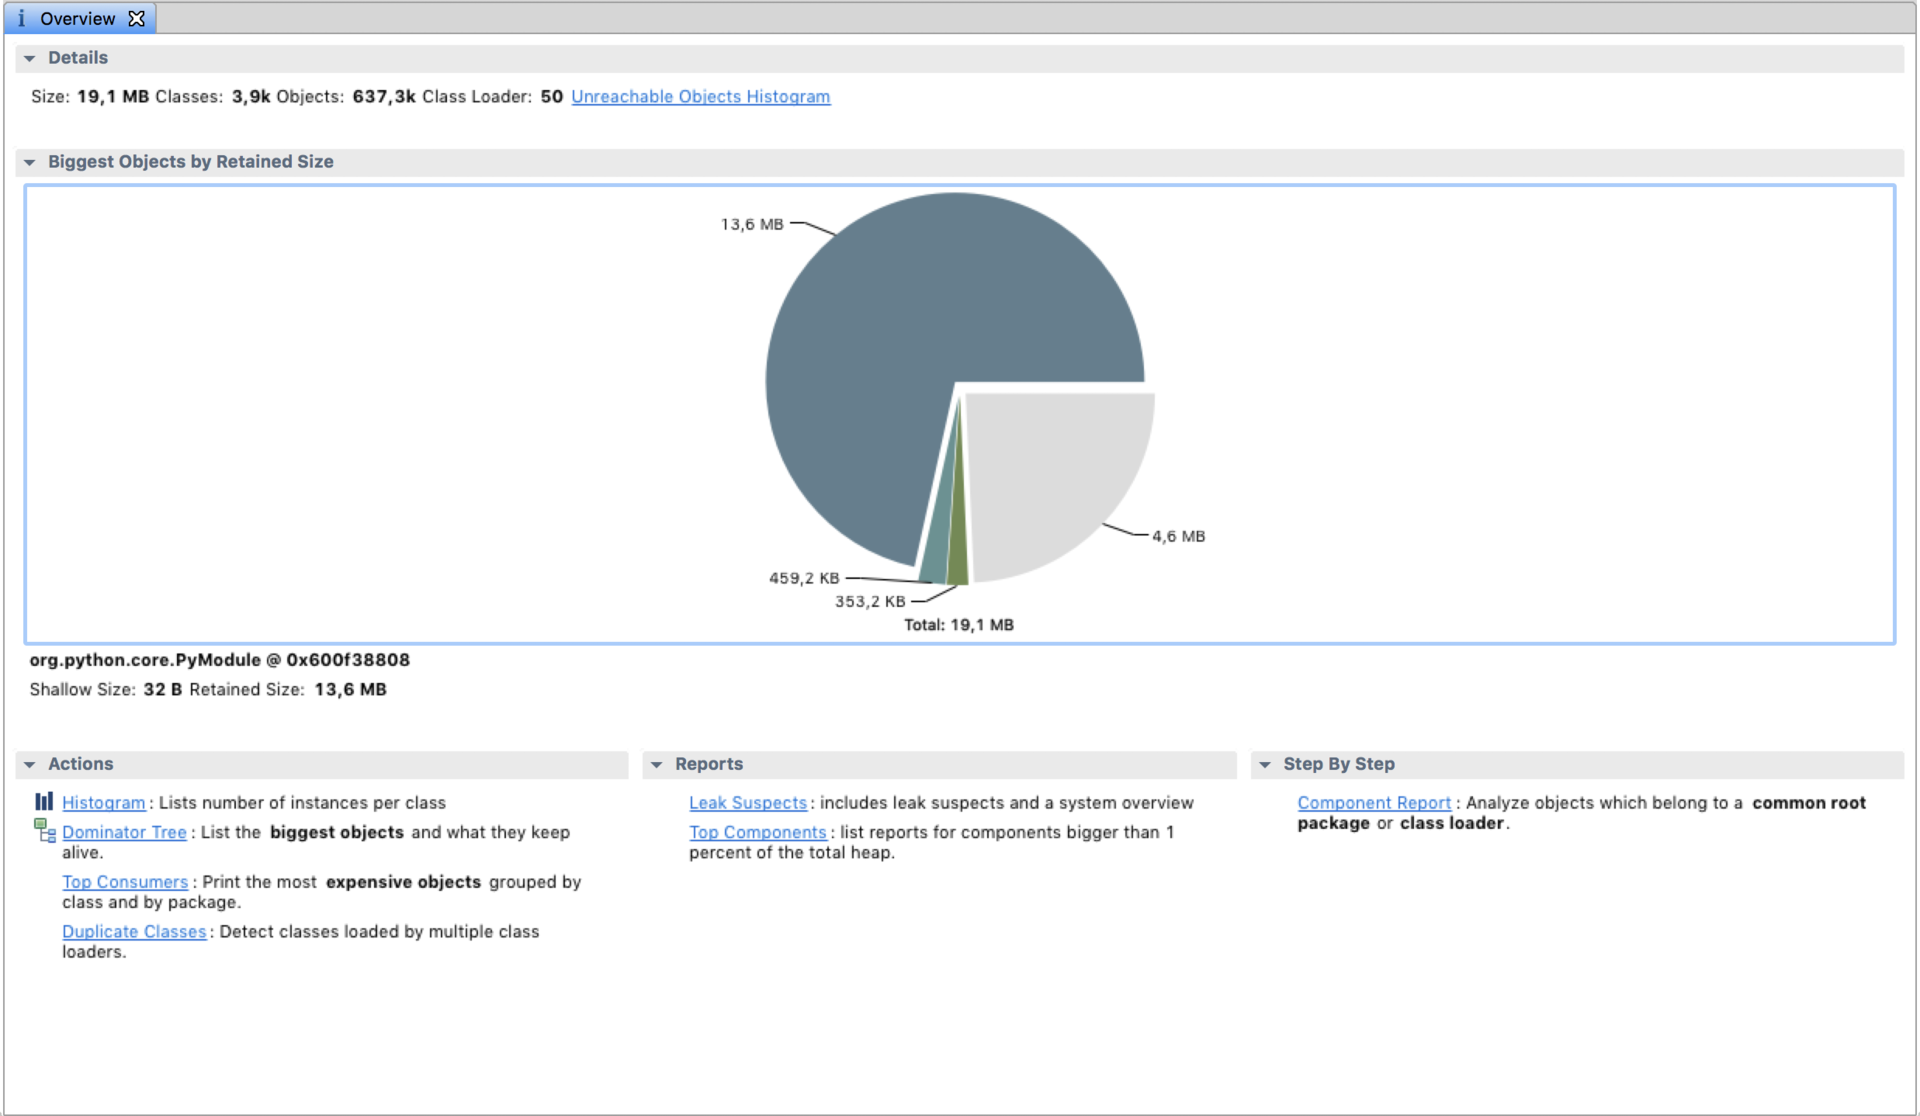
Task: Open the Dominator Tree link
Action: (124, 832)
